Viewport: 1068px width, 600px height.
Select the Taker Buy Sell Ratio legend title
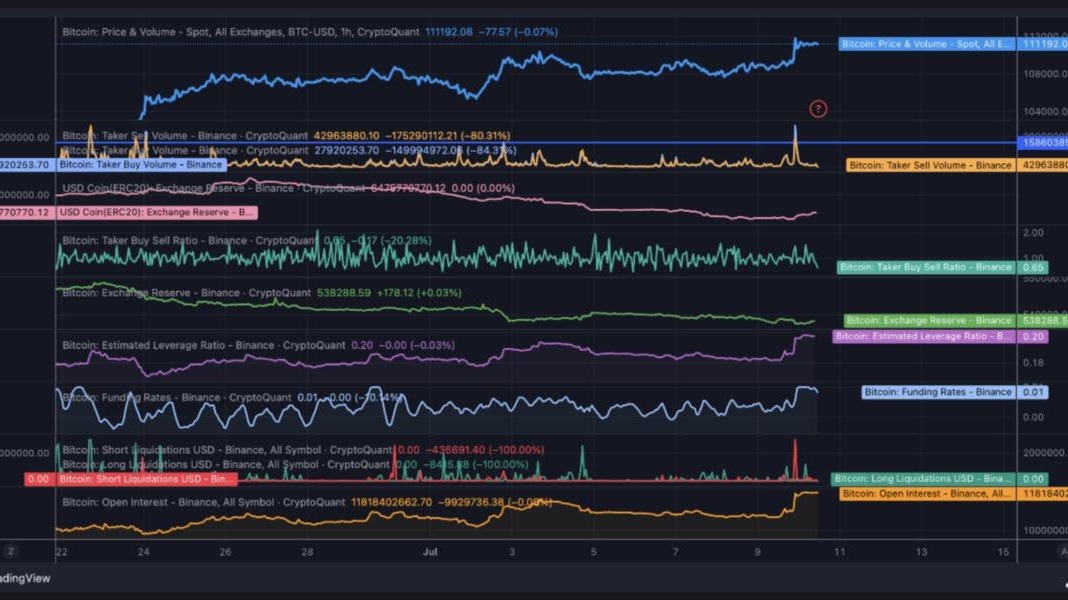(x=189, y=240)
